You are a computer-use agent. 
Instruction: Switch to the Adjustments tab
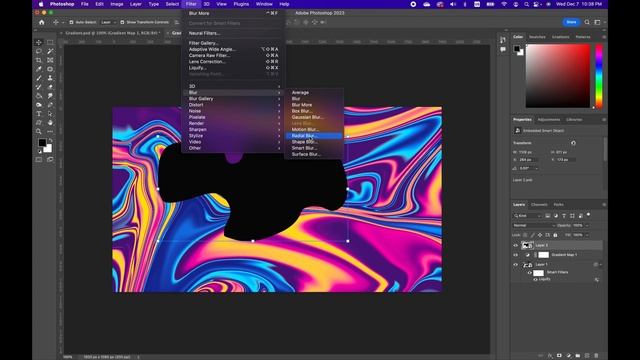tap(549, 120)
